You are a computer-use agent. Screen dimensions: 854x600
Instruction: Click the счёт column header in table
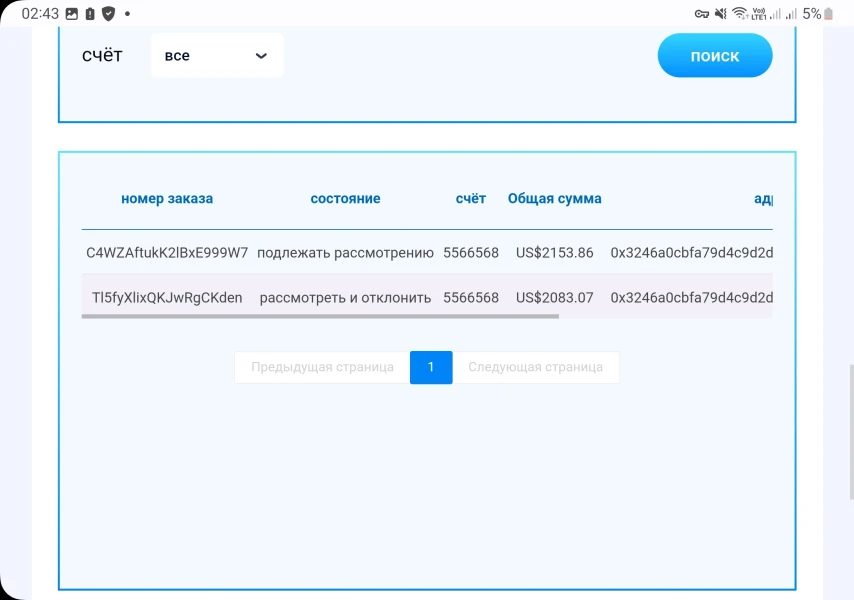(471, 199)
